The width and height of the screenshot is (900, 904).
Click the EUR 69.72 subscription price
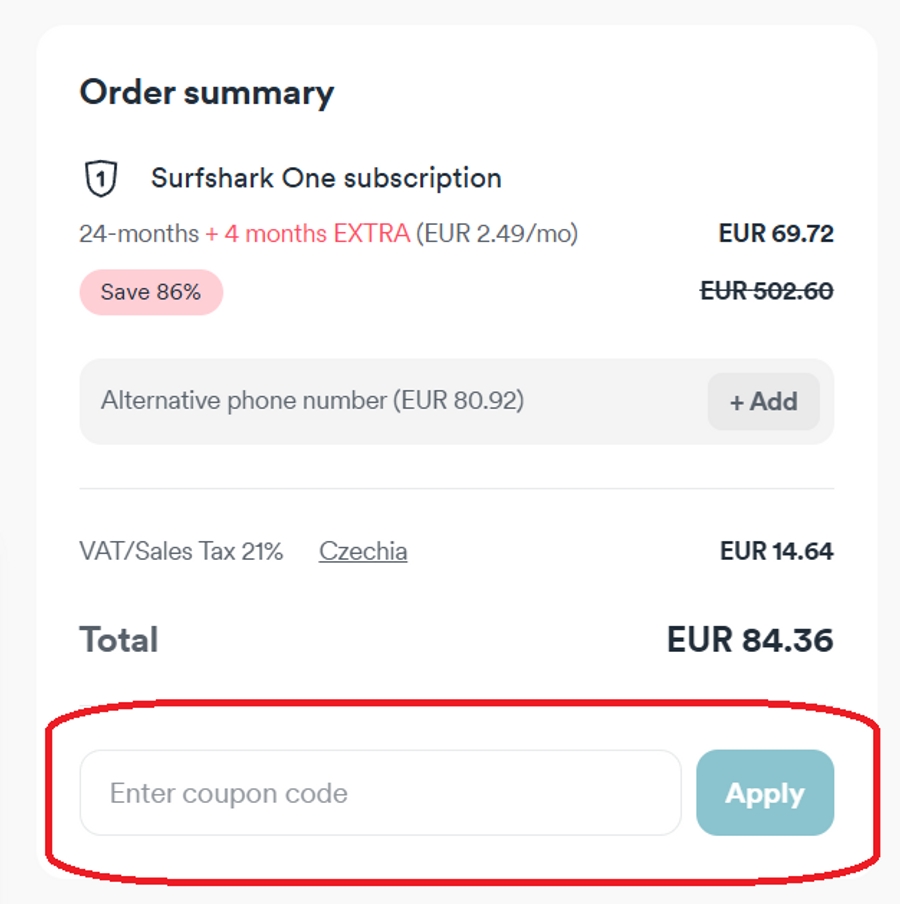[x=776, y=234]
